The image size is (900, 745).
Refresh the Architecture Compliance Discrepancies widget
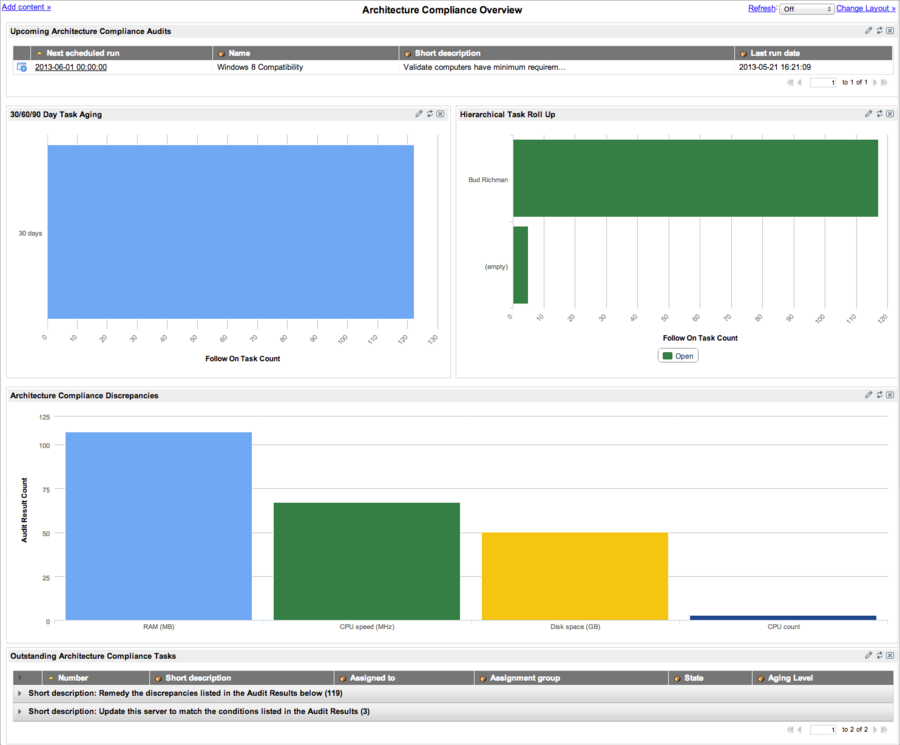pyautogui.click(x=879, y=395)
